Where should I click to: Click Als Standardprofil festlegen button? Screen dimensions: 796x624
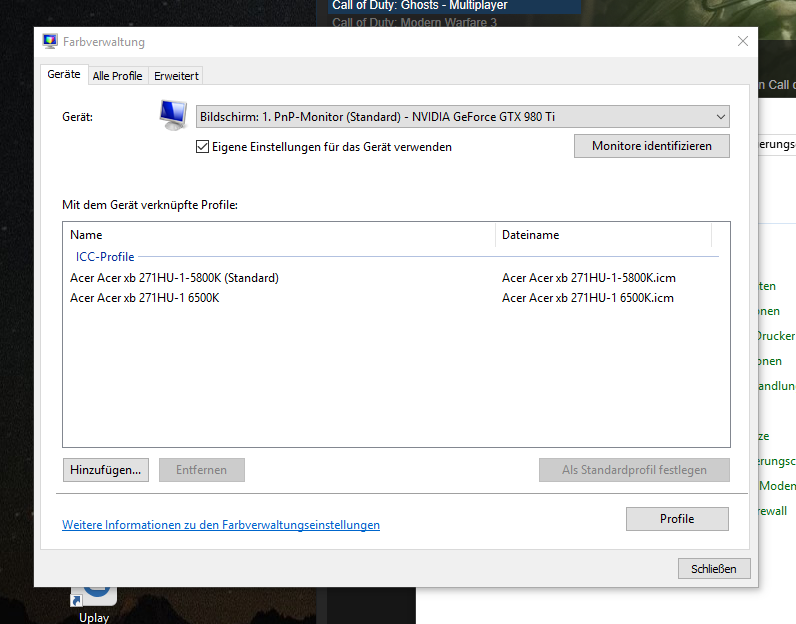(x=634, y=470)
